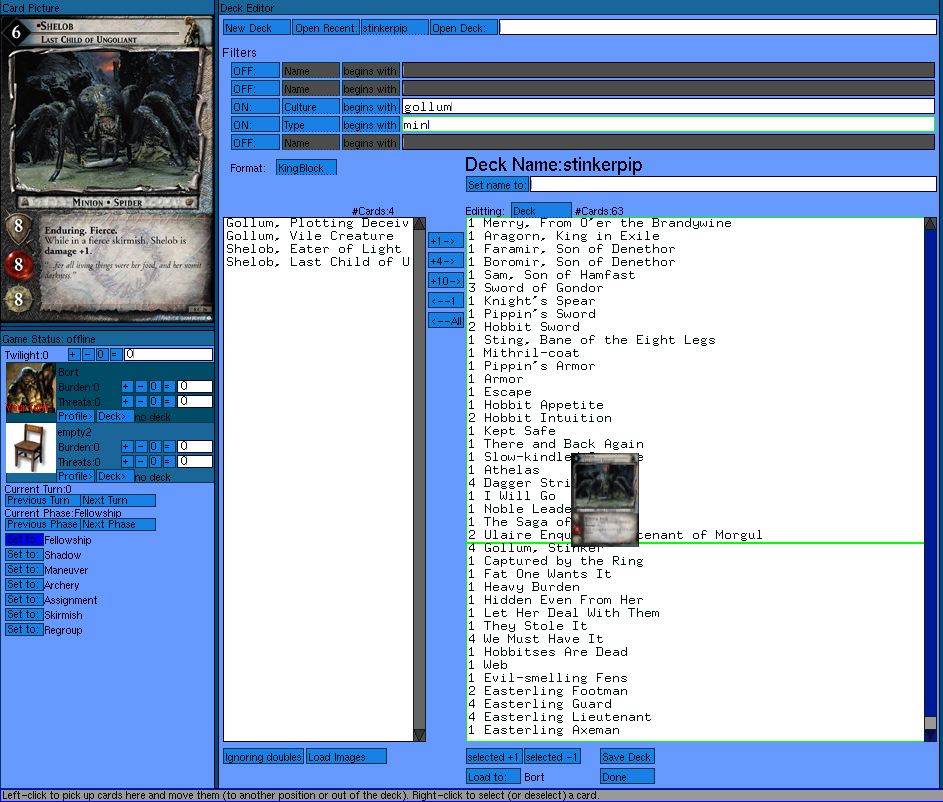The height and width of the screenshot is (802, 943).
Task: Click the large Shelob card picture
Action: [x=107, y=168]
